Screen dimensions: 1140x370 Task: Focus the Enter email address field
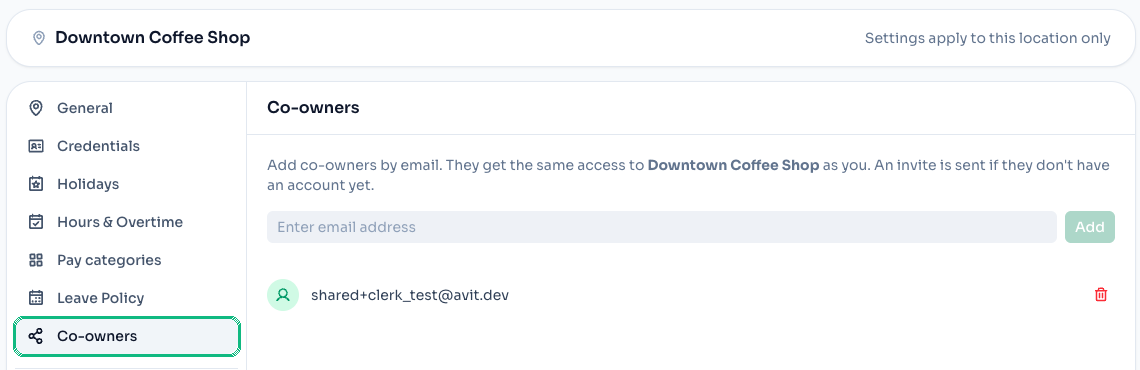(x=662, y=227)
